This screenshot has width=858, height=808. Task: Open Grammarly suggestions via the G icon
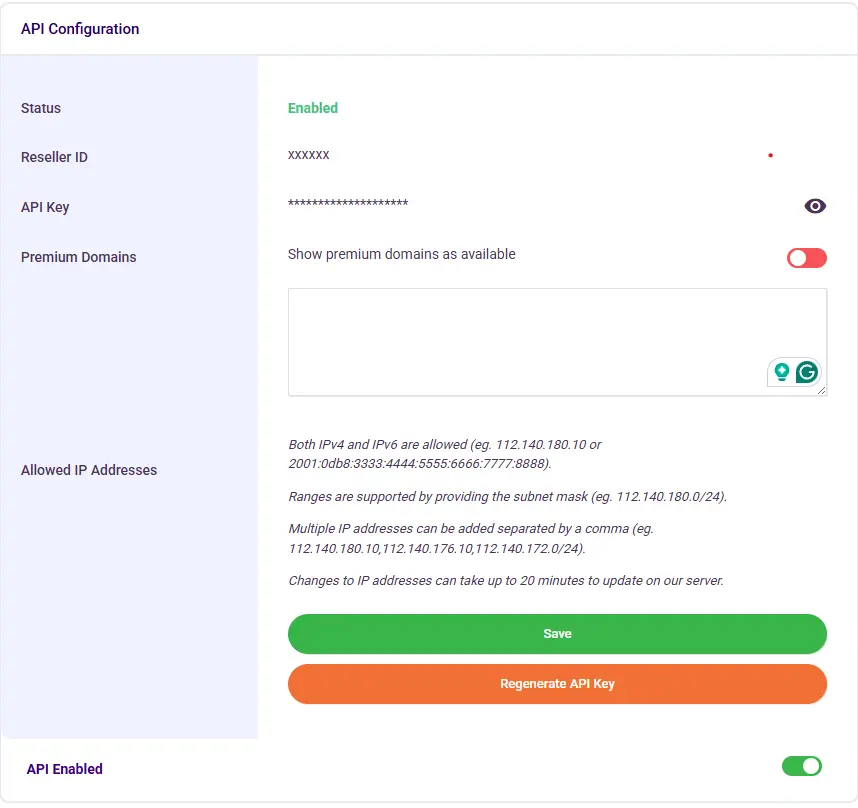click(x=806, y=372)
